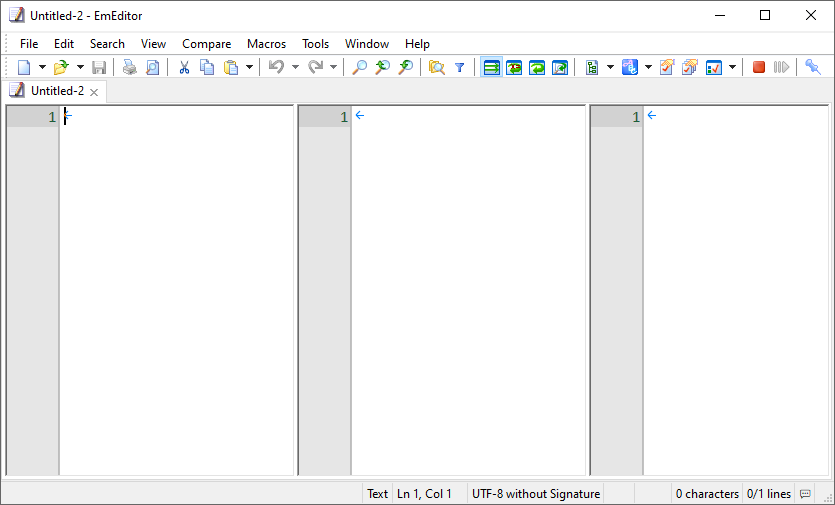Expand the Open file recent dropdown arrow

tap(80, 68)
